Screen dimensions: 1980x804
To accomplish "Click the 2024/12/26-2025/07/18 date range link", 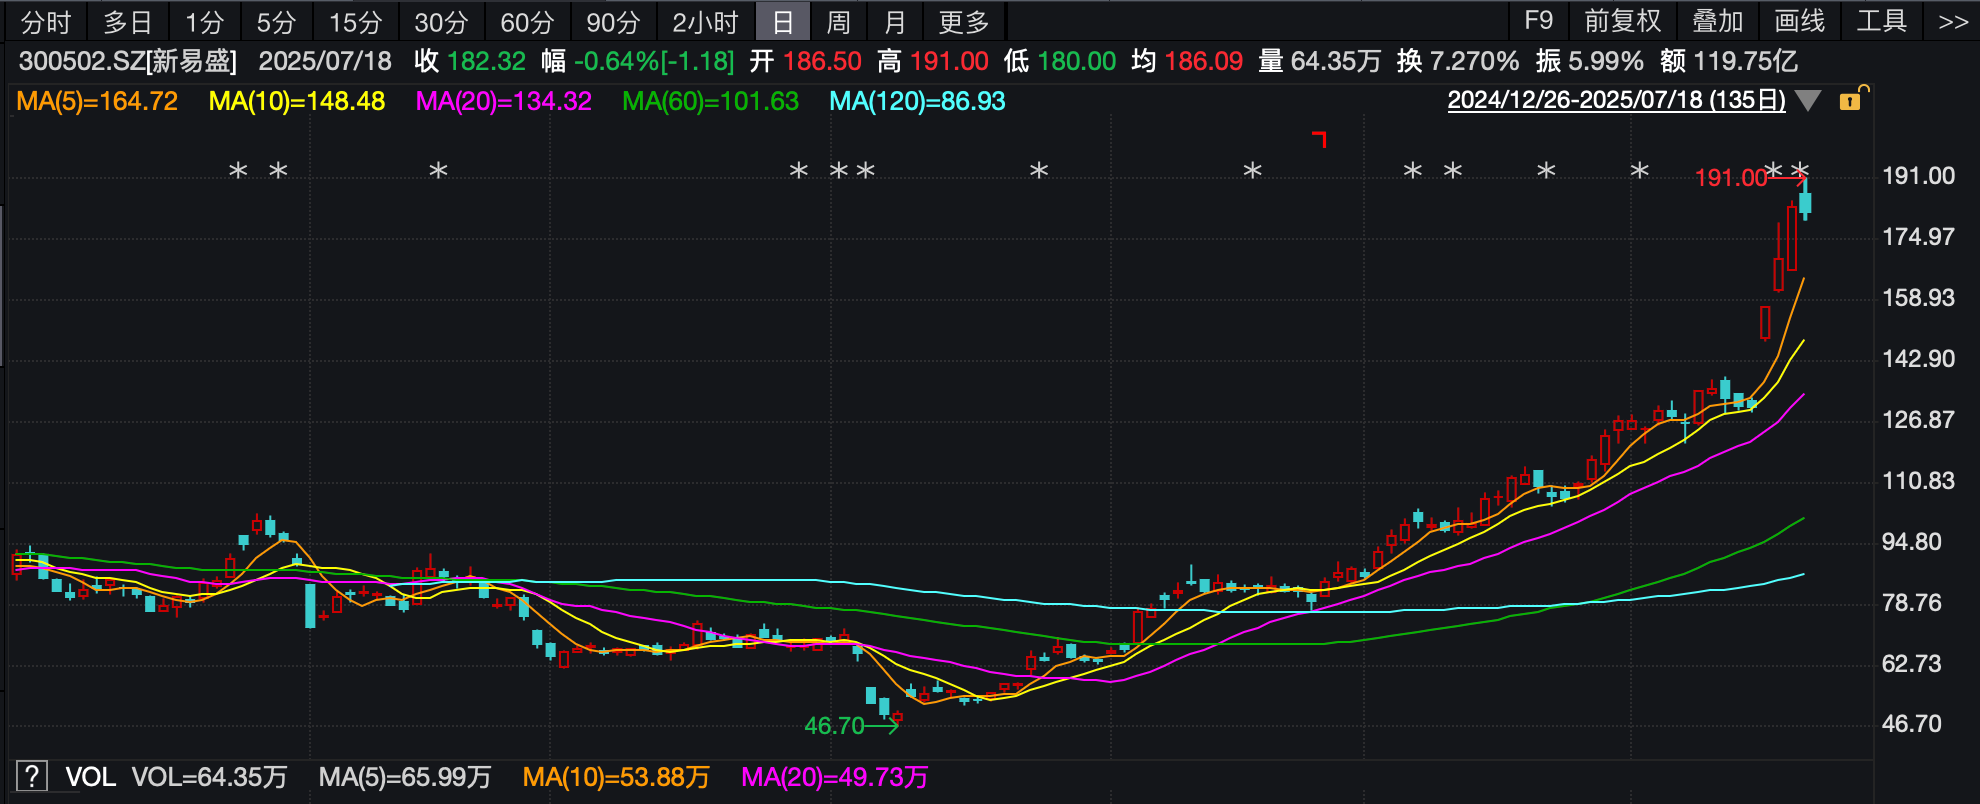I will [1617, 100].
